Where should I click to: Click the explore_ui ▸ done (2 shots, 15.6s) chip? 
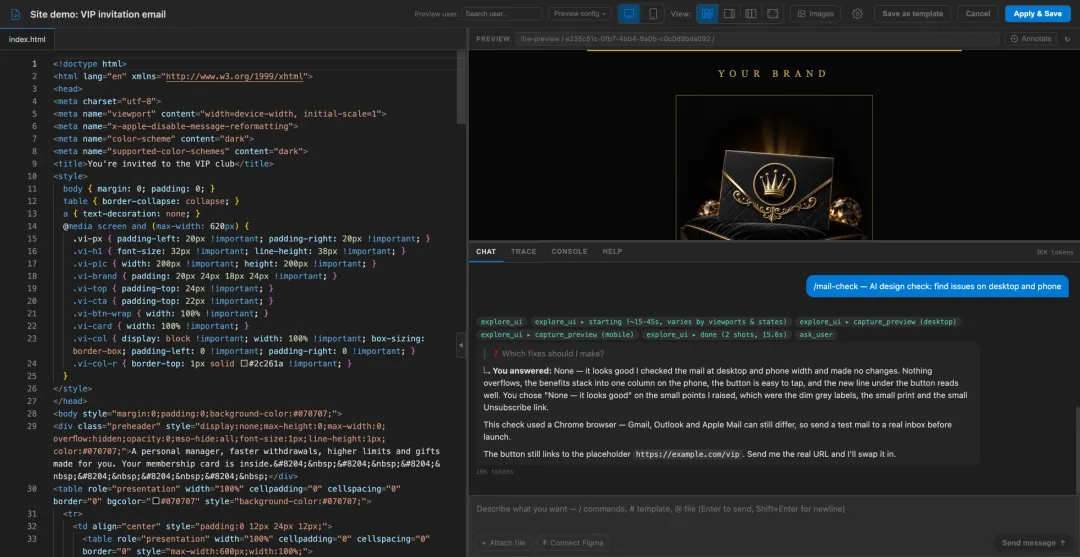pos(716,335)
